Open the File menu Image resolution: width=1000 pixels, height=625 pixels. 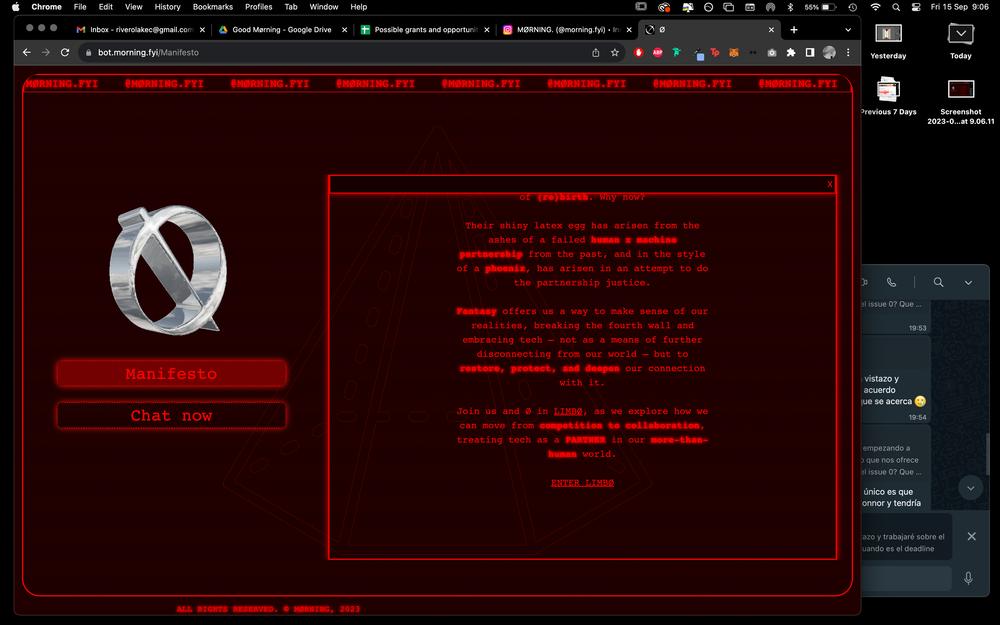pyautogui.click(x=80, y=7)
